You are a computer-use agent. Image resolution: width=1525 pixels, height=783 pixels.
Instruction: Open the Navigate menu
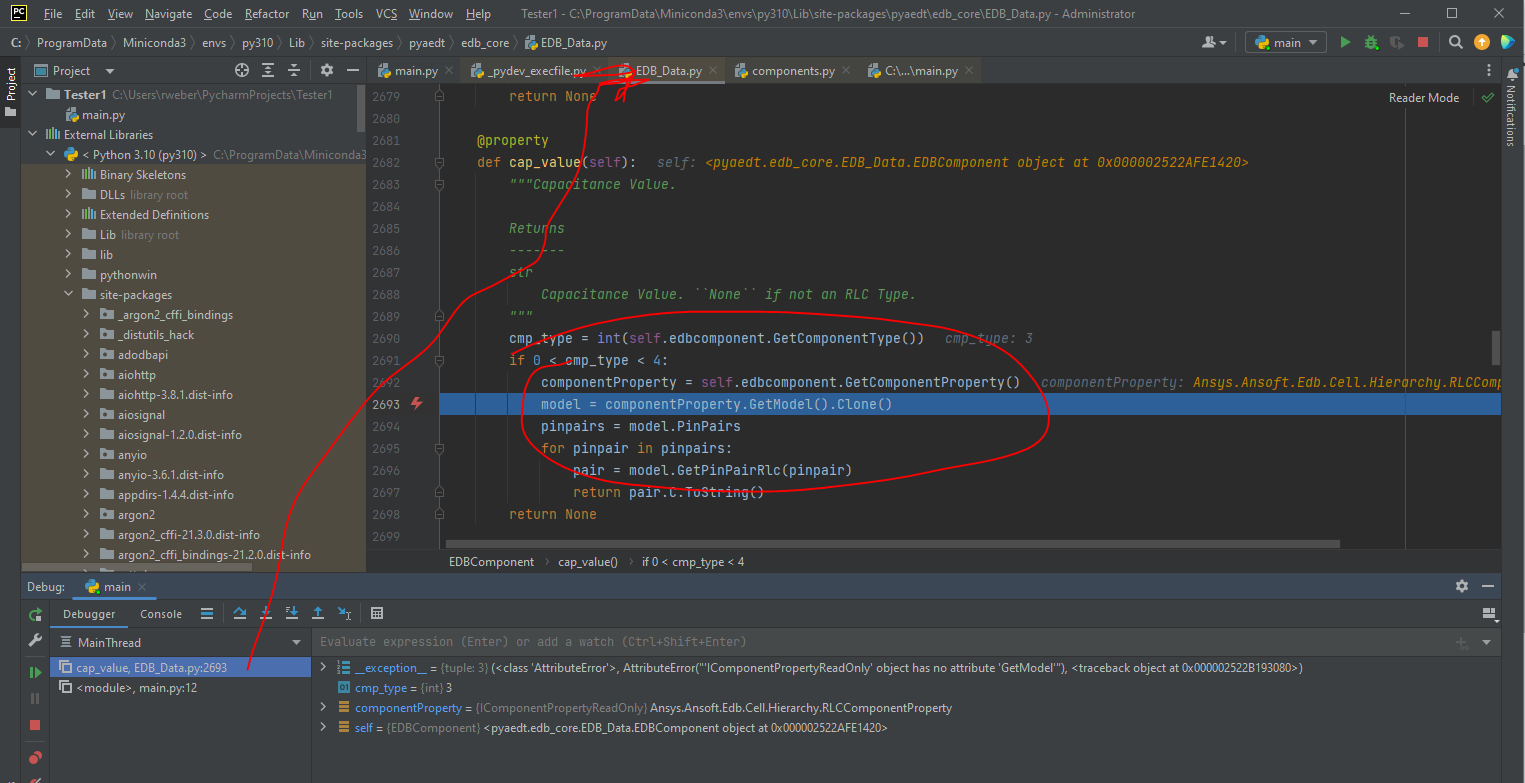[x=168, y=13]
